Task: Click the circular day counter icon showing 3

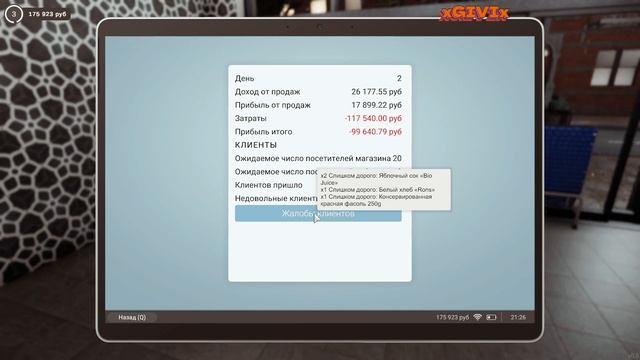Action: 14,14
